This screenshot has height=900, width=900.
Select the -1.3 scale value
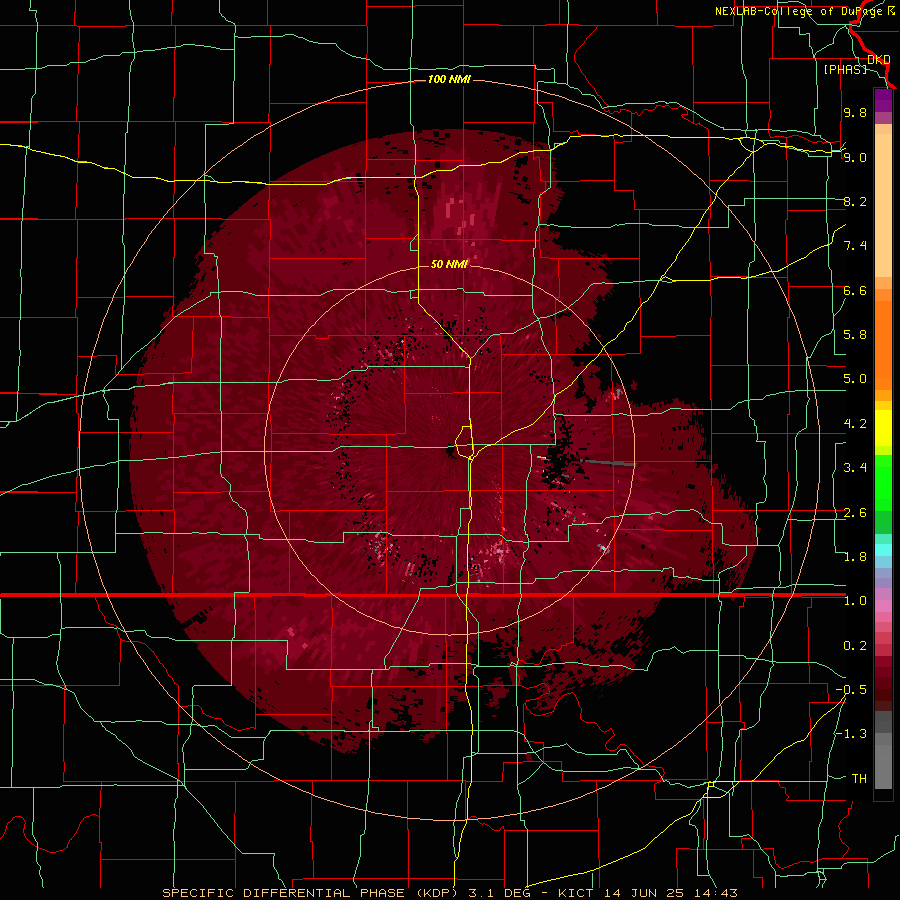coord(851,734)
